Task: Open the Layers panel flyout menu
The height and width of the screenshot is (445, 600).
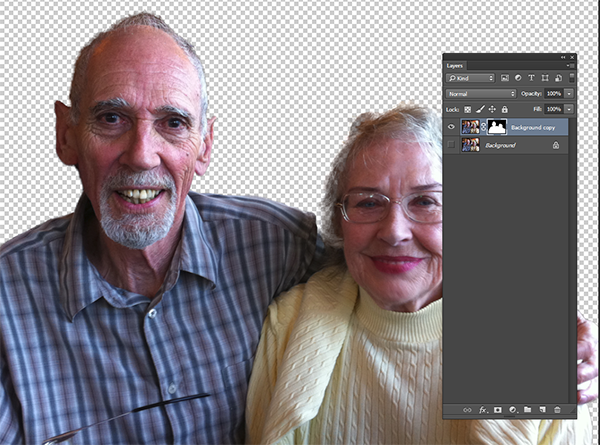Action: point(571,65)
